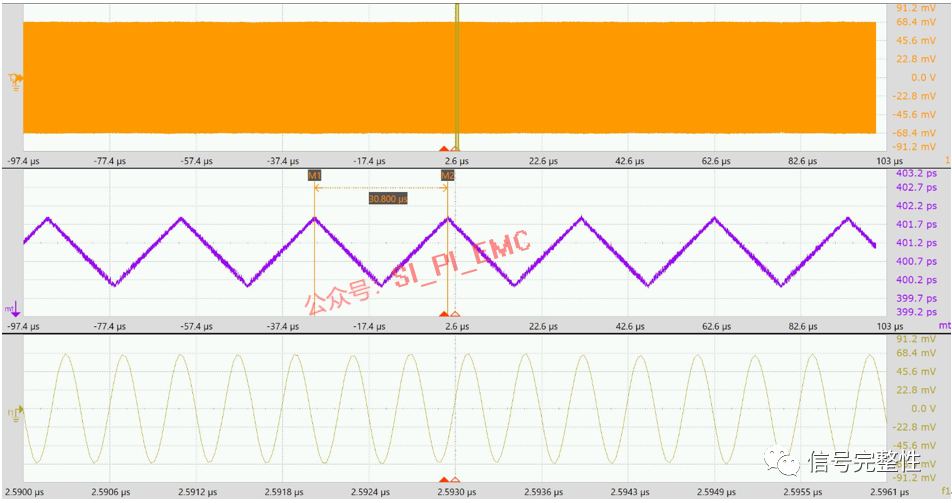952x503 pixels.
Task: Click the M2 cursor marker label
Action: [x=448, y=175]
